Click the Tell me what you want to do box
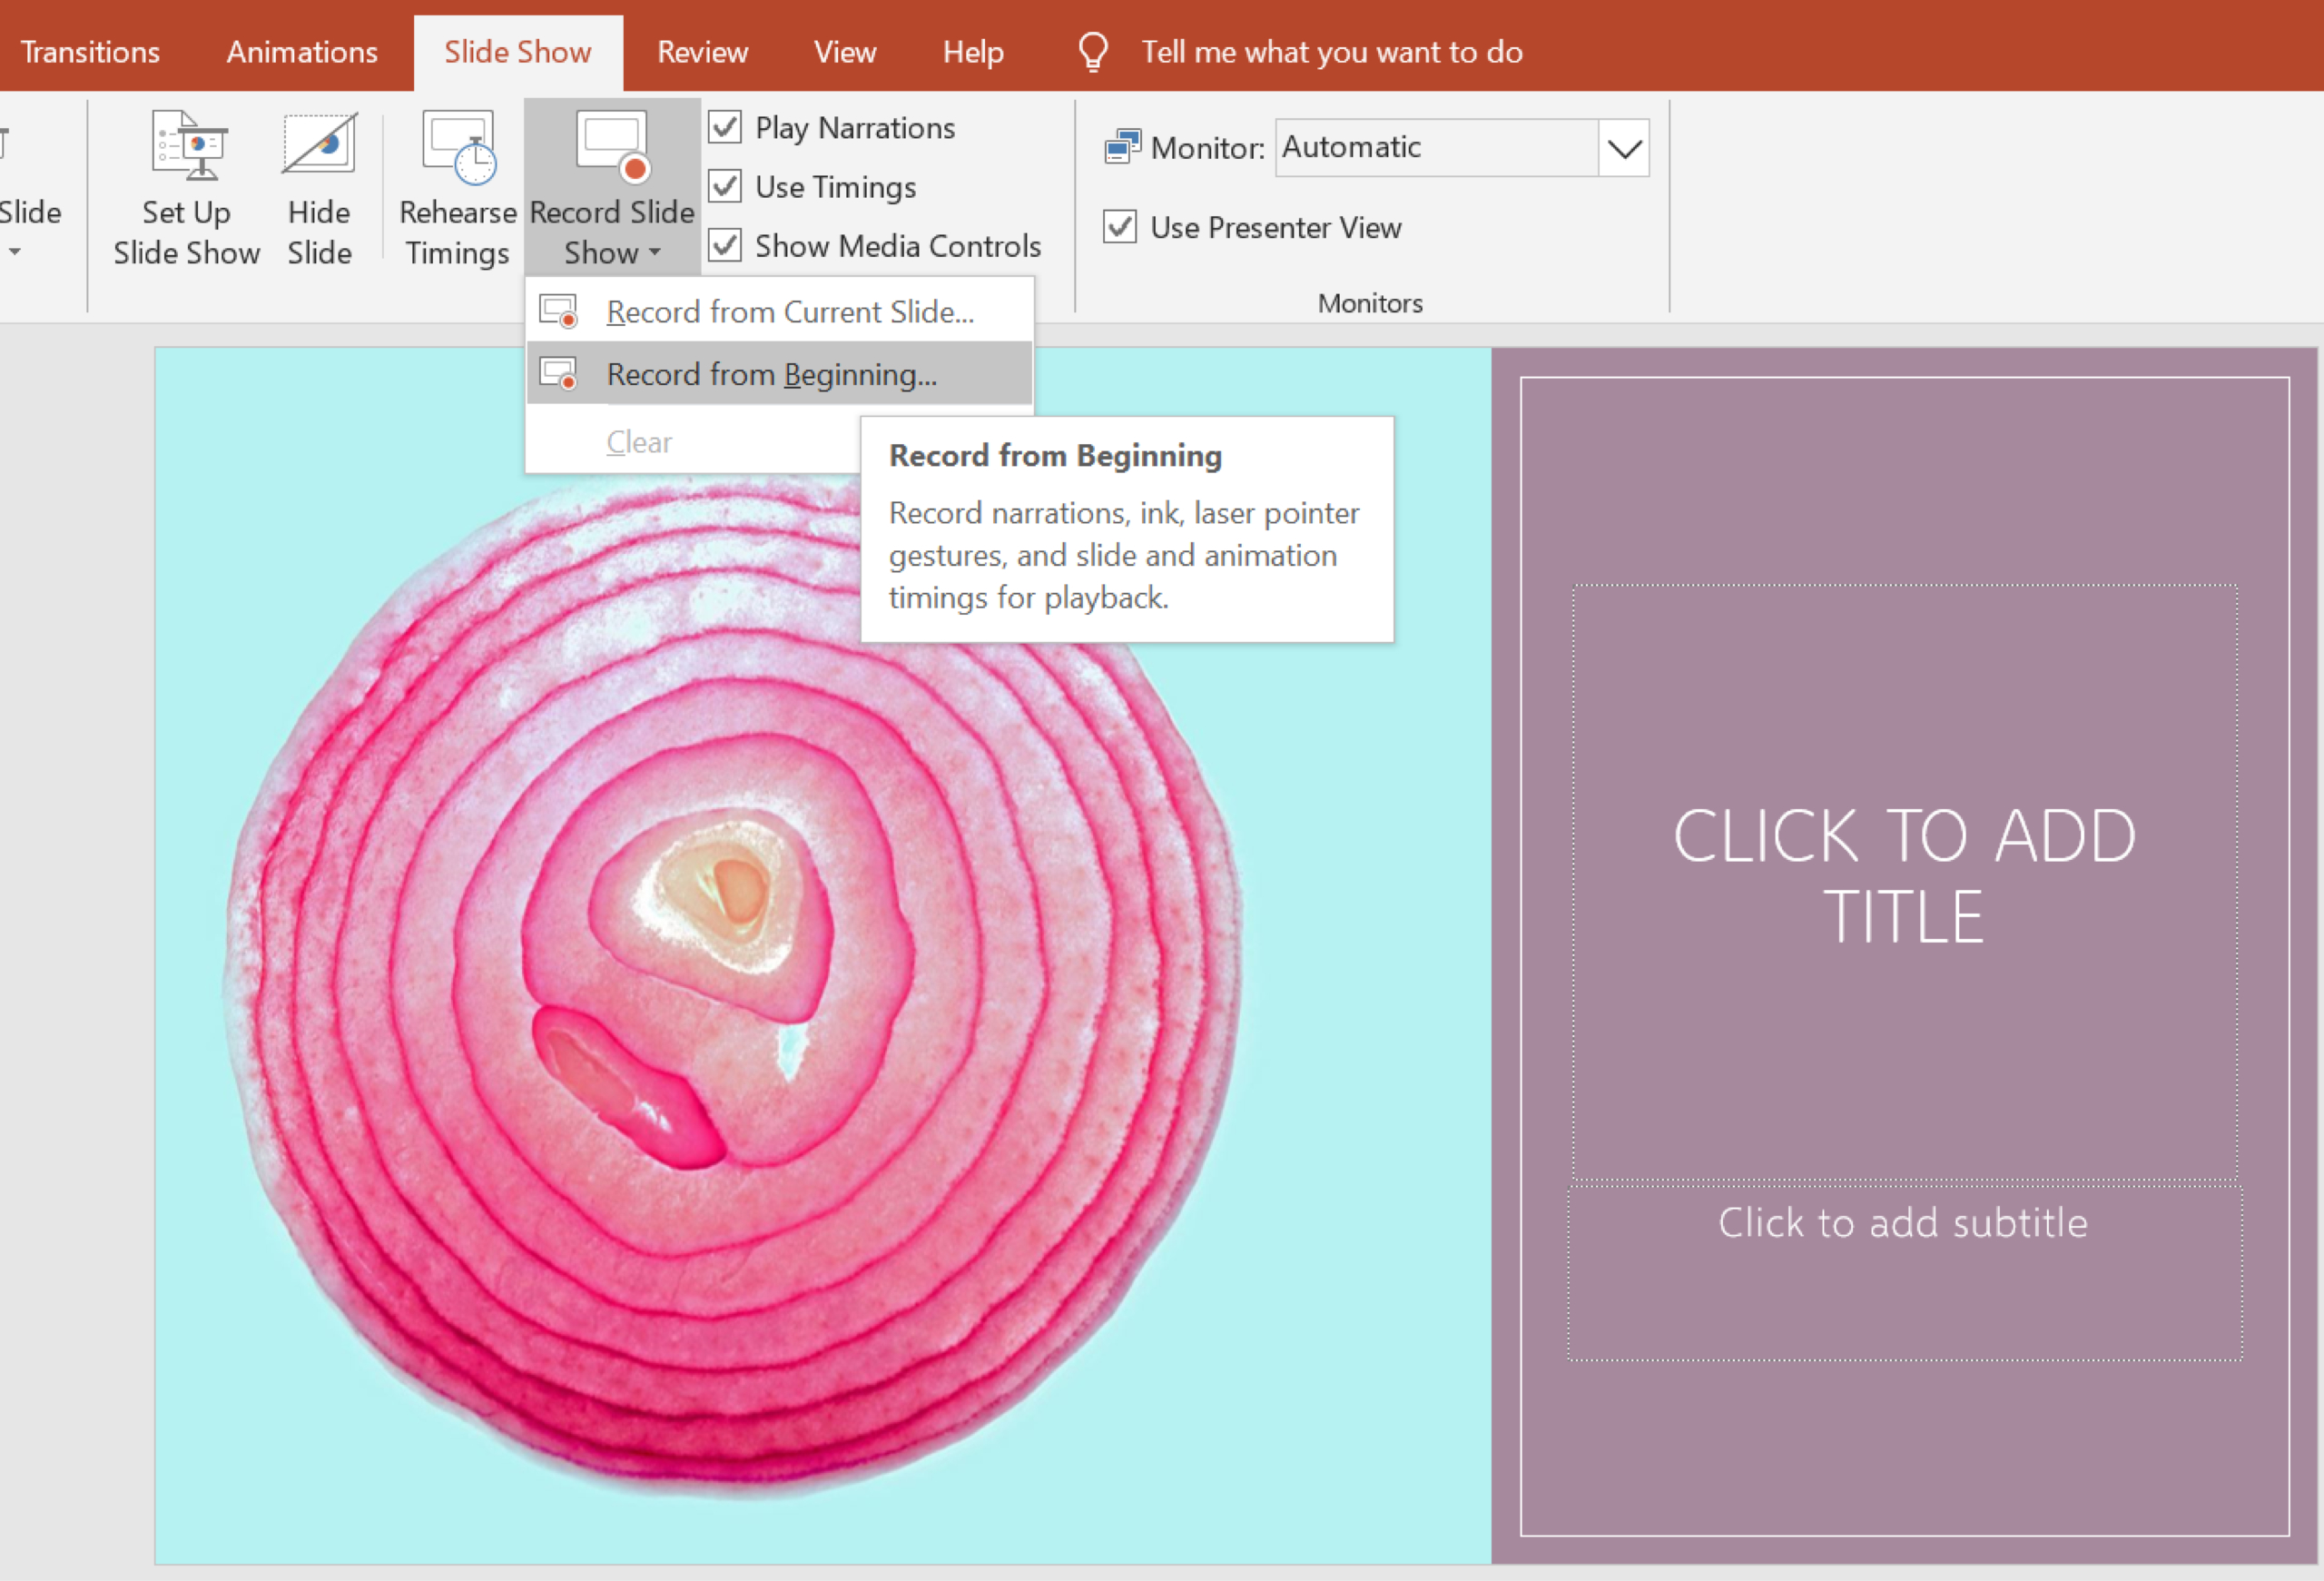The image size is (2324, 1581). click(x=1331, y=52)
